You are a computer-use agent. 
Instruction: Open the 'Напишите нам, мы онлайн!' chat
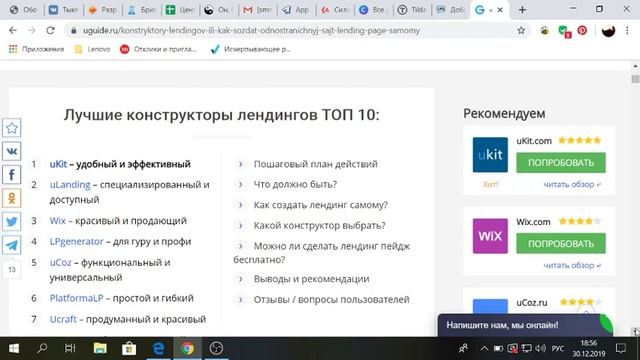click(x=525, y=325)
